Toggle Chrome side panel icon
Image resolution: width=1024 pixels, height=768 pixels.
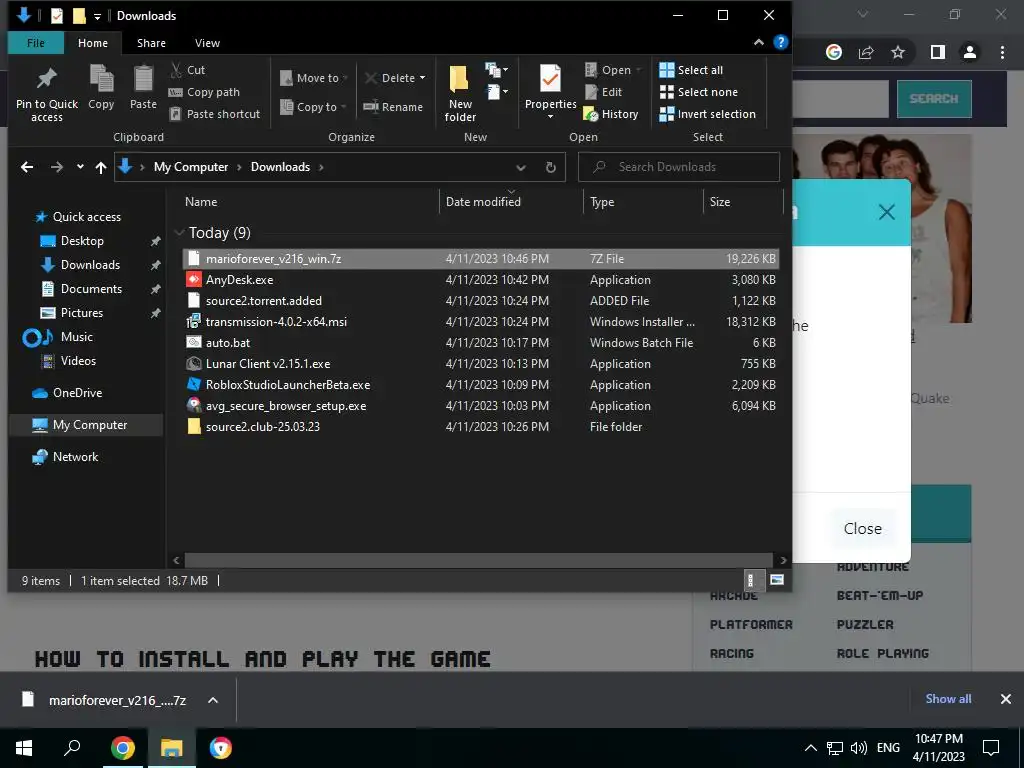tap(937, 52)
